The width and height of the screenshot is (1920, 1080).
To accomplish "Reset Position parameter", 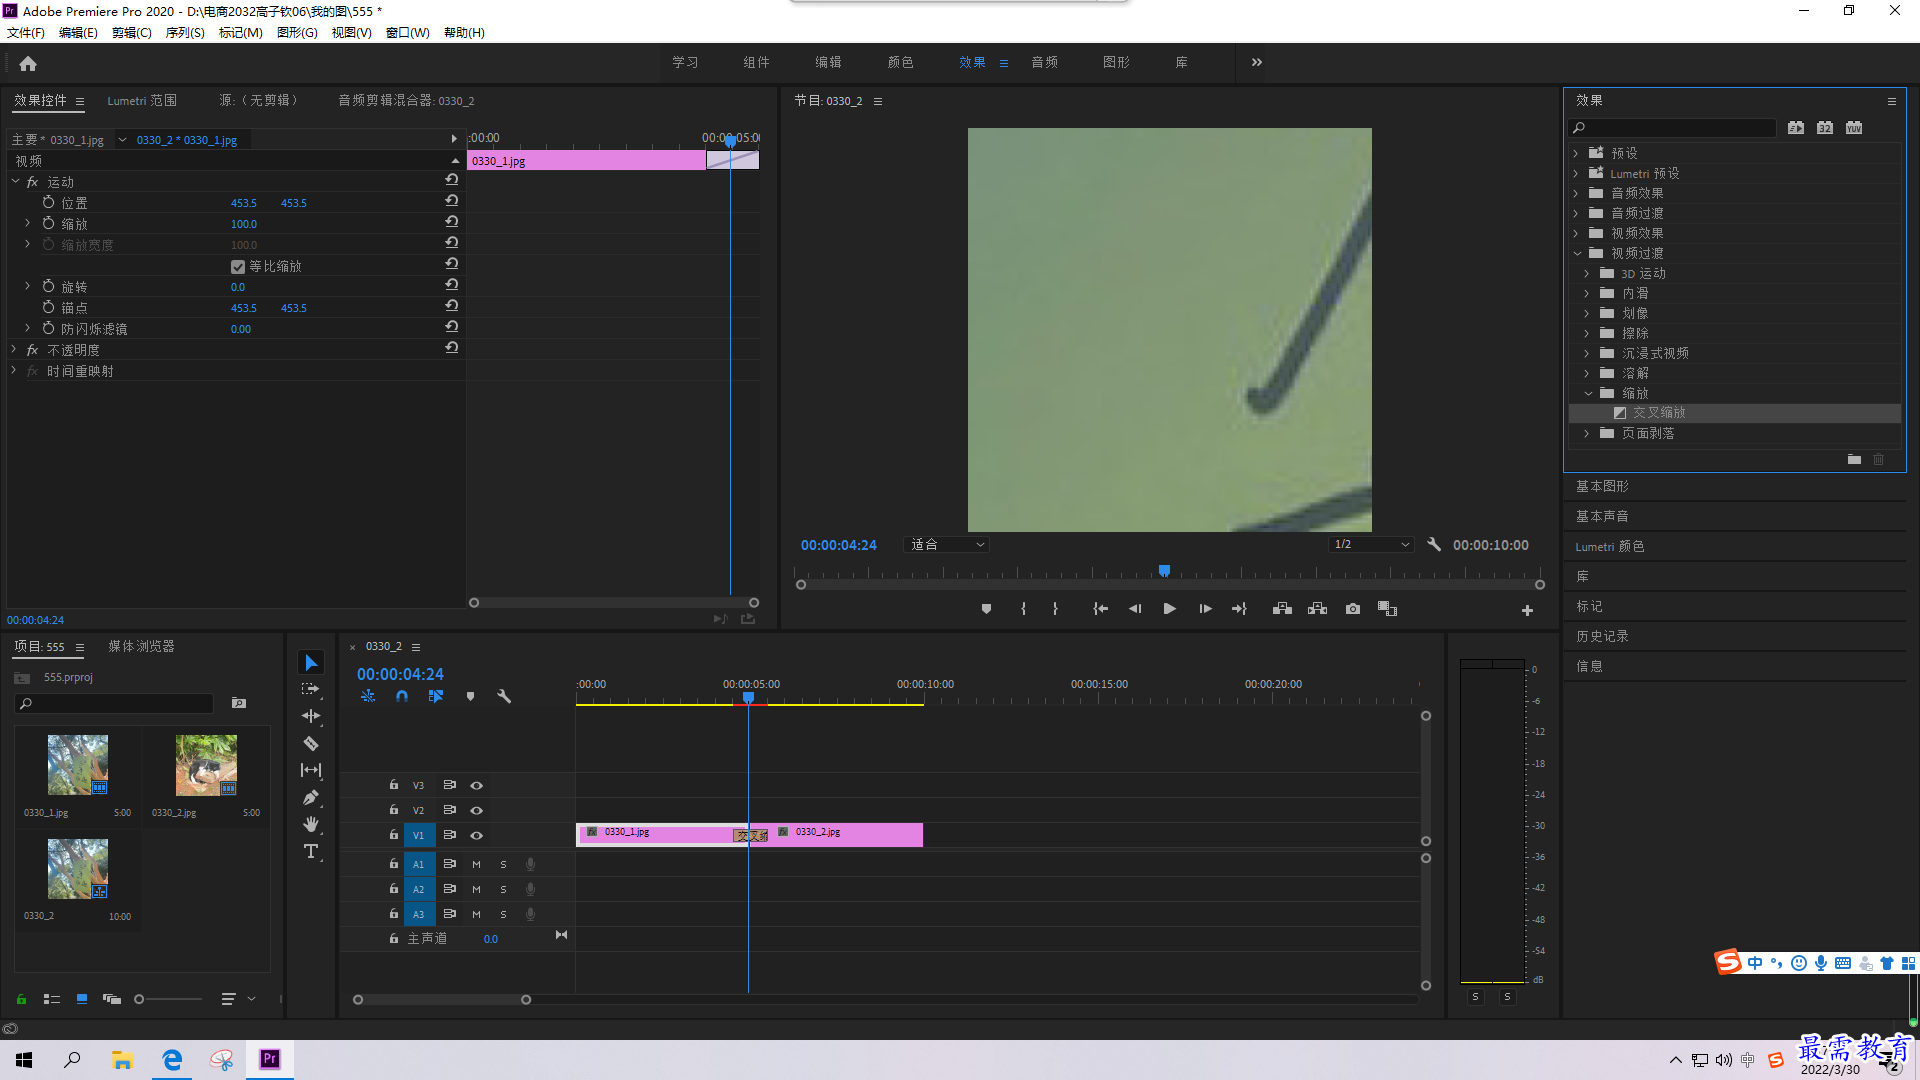I will [x=452, y=202].
